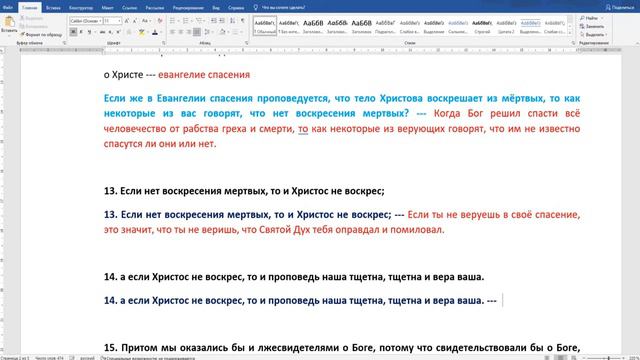Viewport: 640px width, 360px height.
Task: Open the Select (Выделить) menu
Action: click(593, 35)
